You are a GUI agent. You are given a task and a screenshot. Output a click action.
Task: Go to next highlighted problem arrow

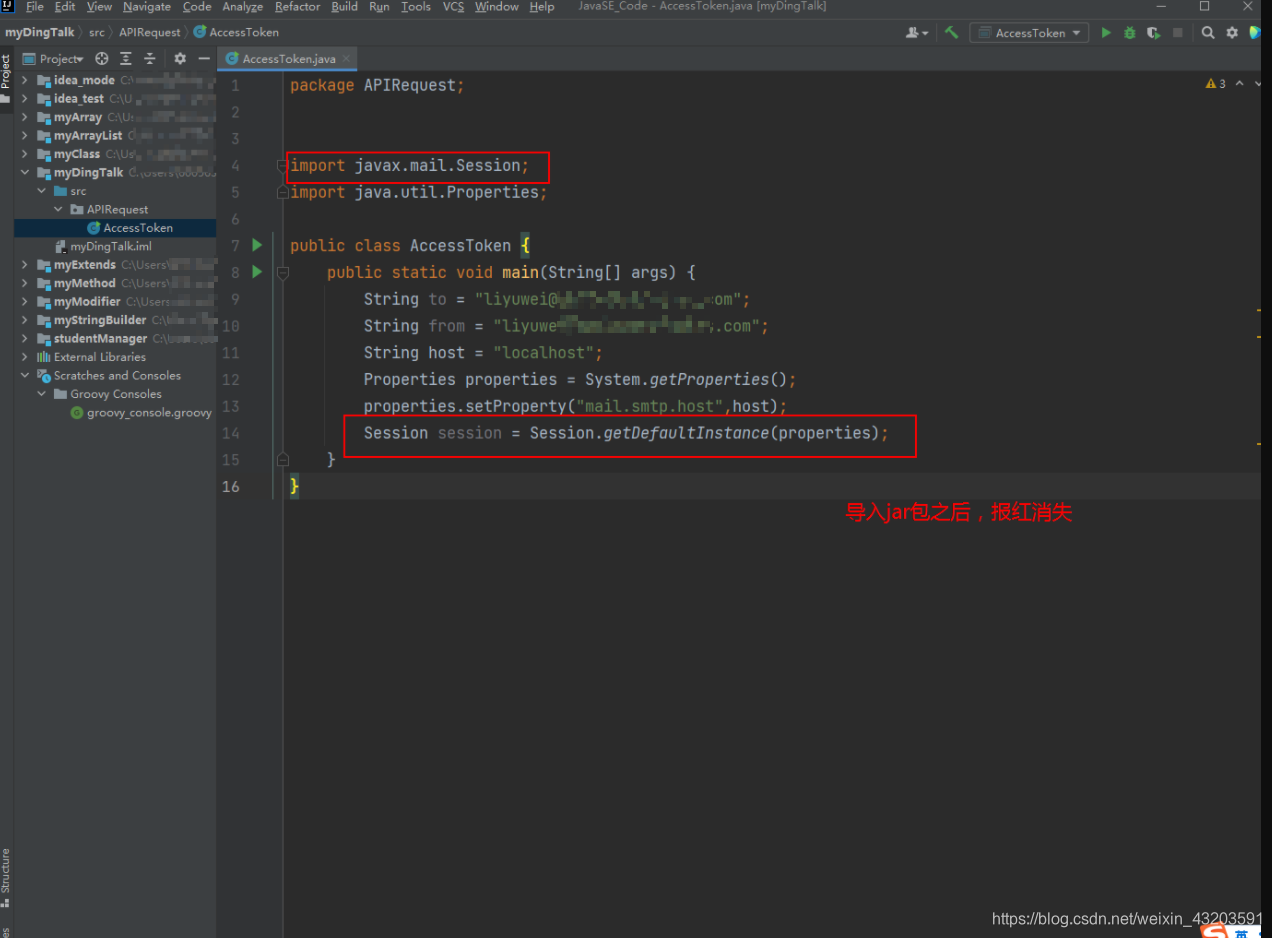point(1257,84)
